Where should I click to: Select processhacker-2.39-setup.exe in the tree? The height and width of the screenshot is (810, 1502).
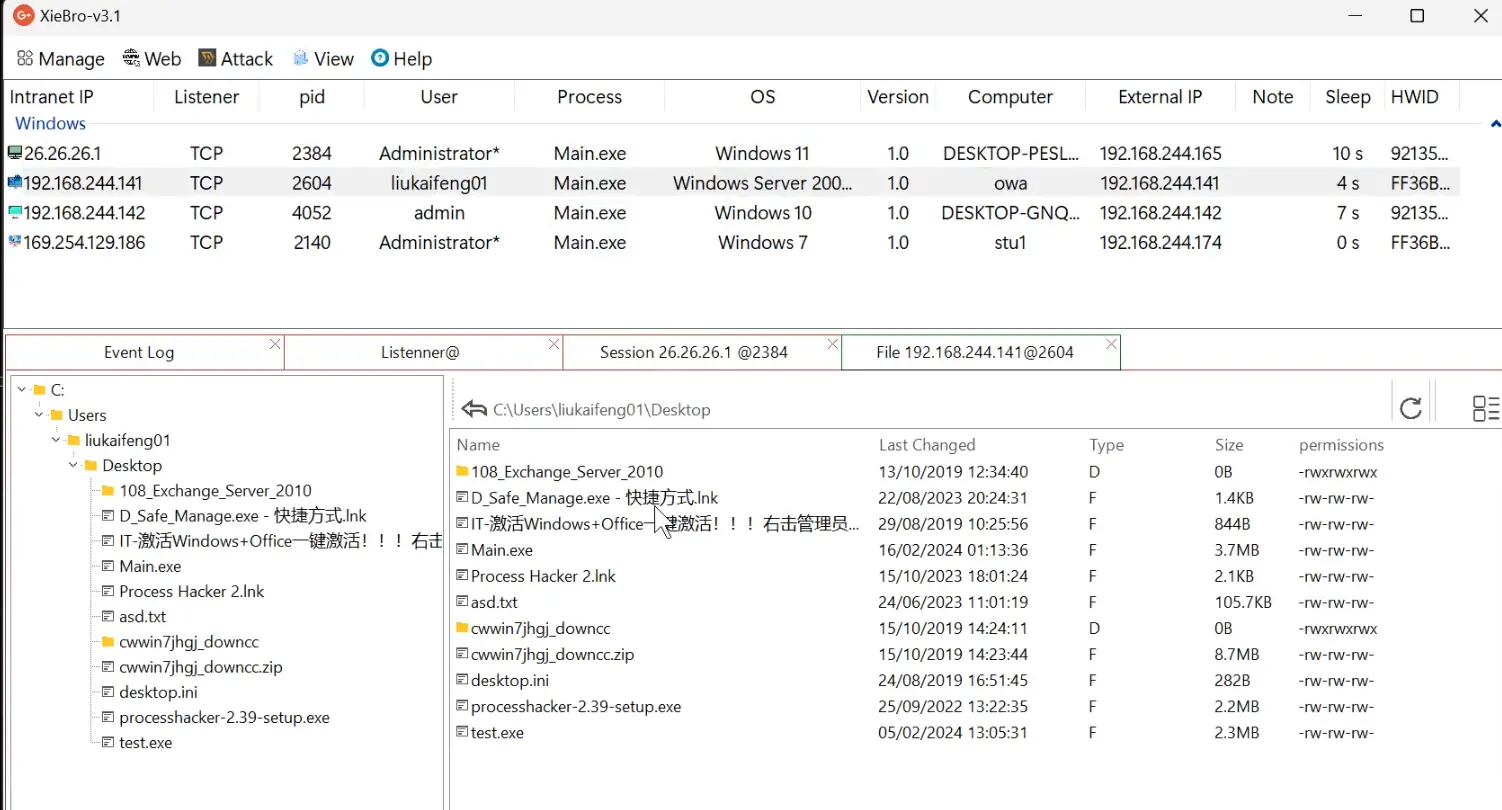coord(224,717)
